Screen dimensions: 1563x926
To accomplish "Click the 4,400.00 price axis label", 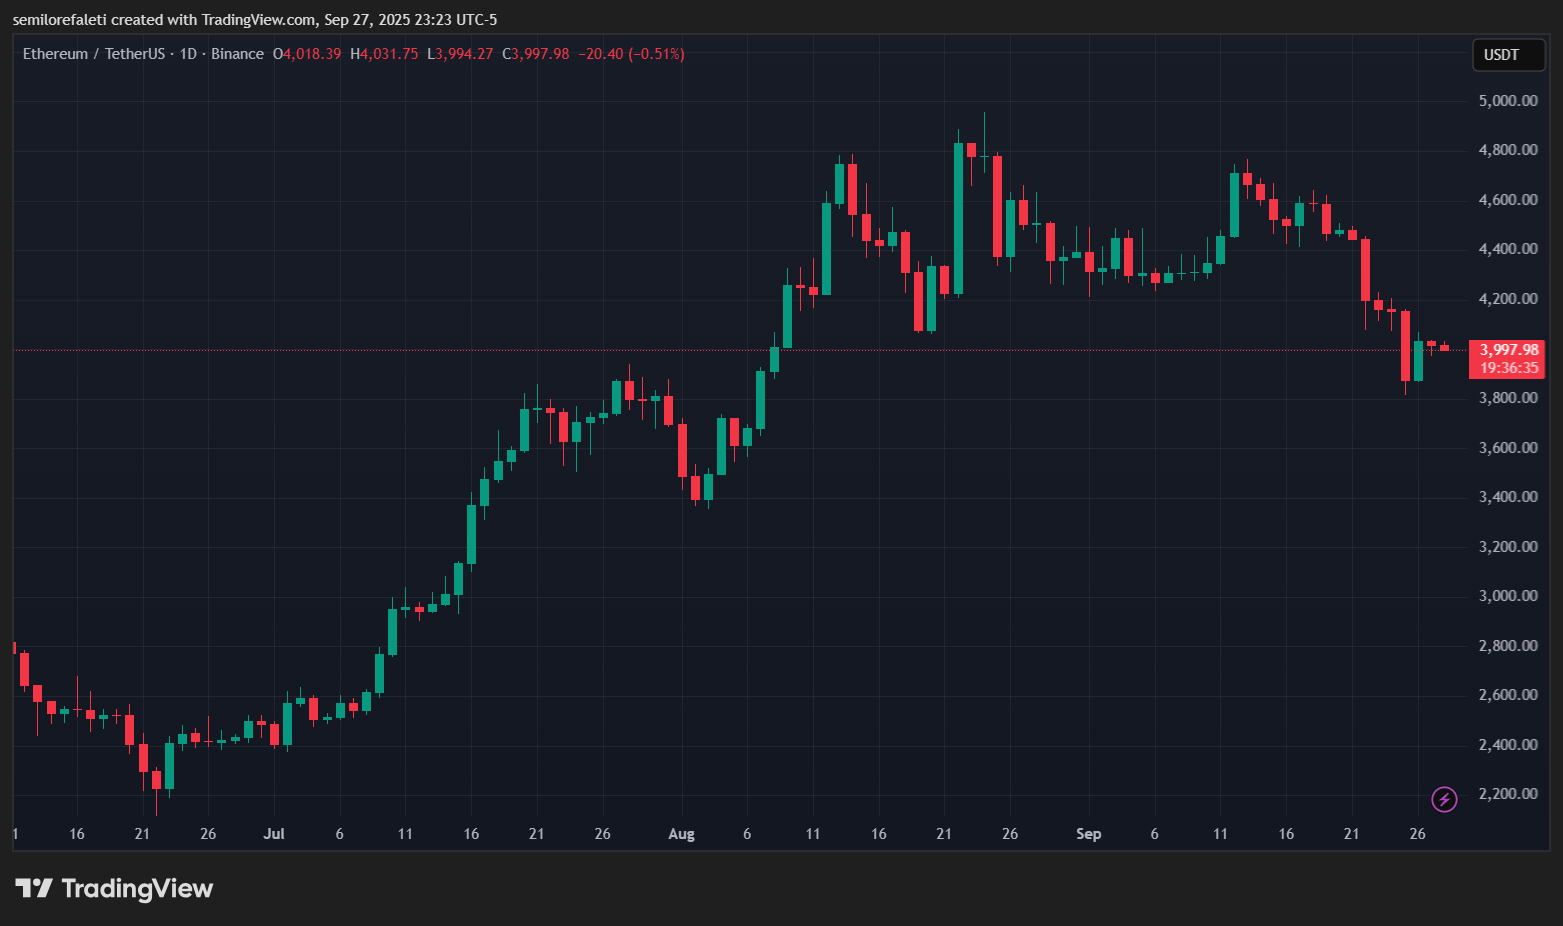I will (x=1508, y=249).
